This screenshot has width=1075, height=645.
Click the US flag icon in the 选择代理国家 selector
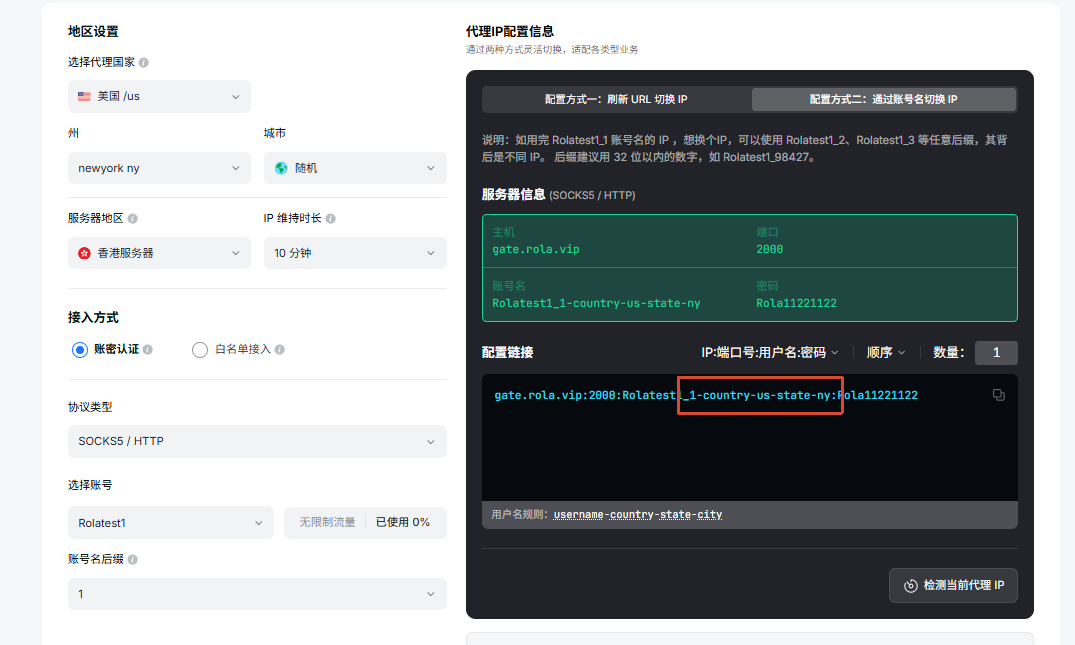[x=84, y=97]
